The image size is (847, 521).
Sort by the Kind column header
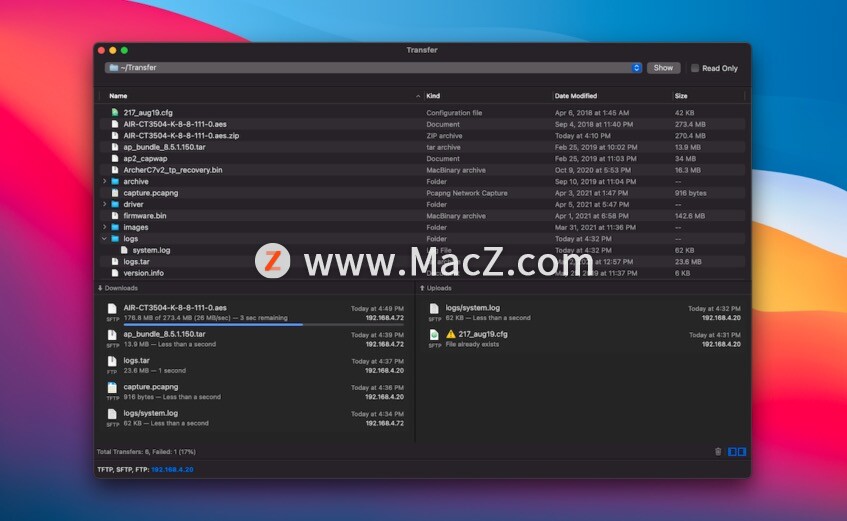pyautogui.click(x=433, y=96)
